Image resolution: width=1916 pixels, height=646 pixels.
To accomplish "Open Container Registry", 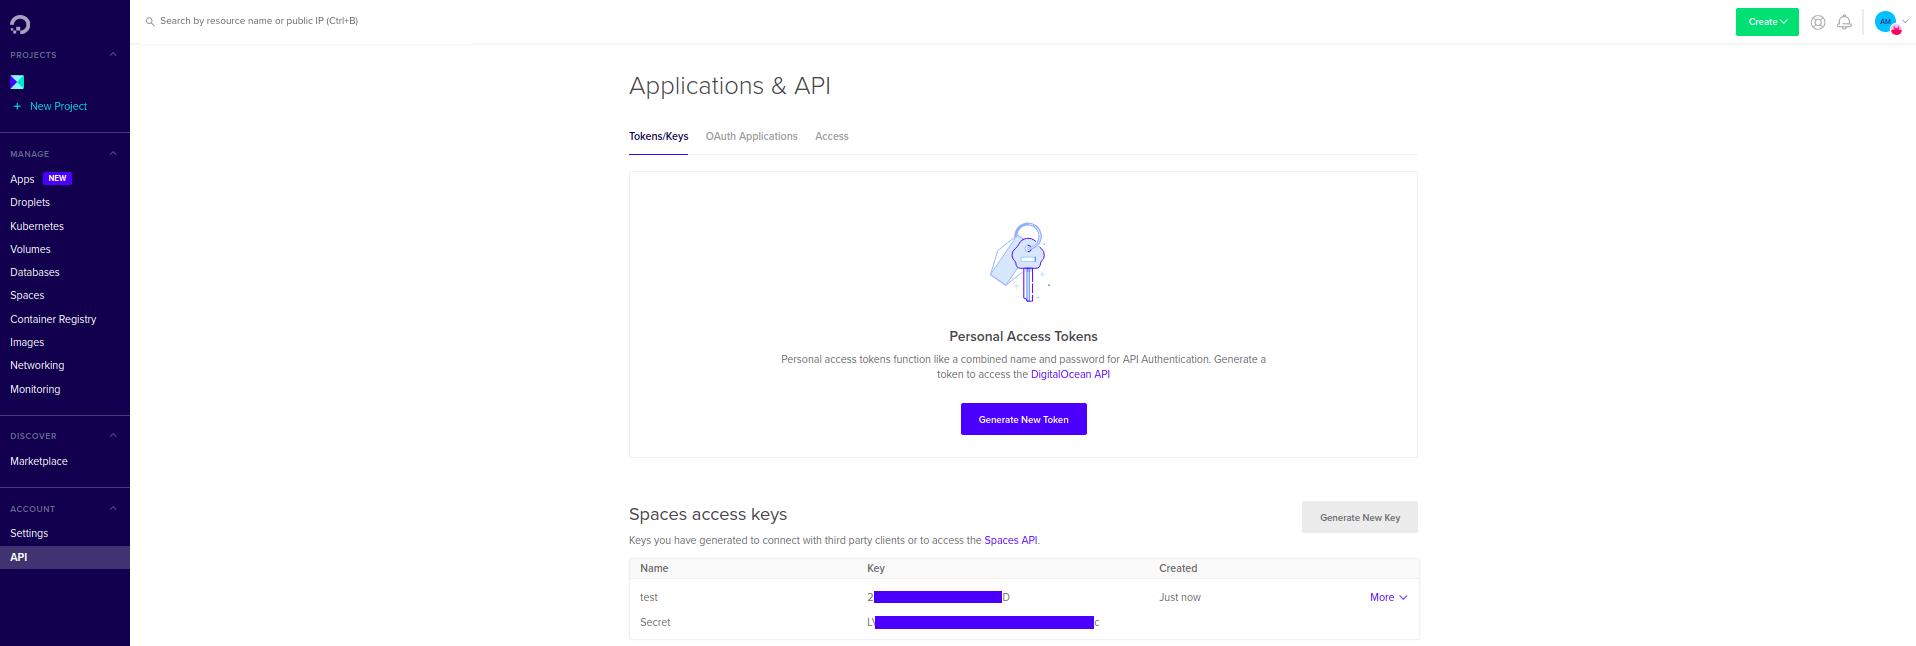I will (x=53, y=319).
